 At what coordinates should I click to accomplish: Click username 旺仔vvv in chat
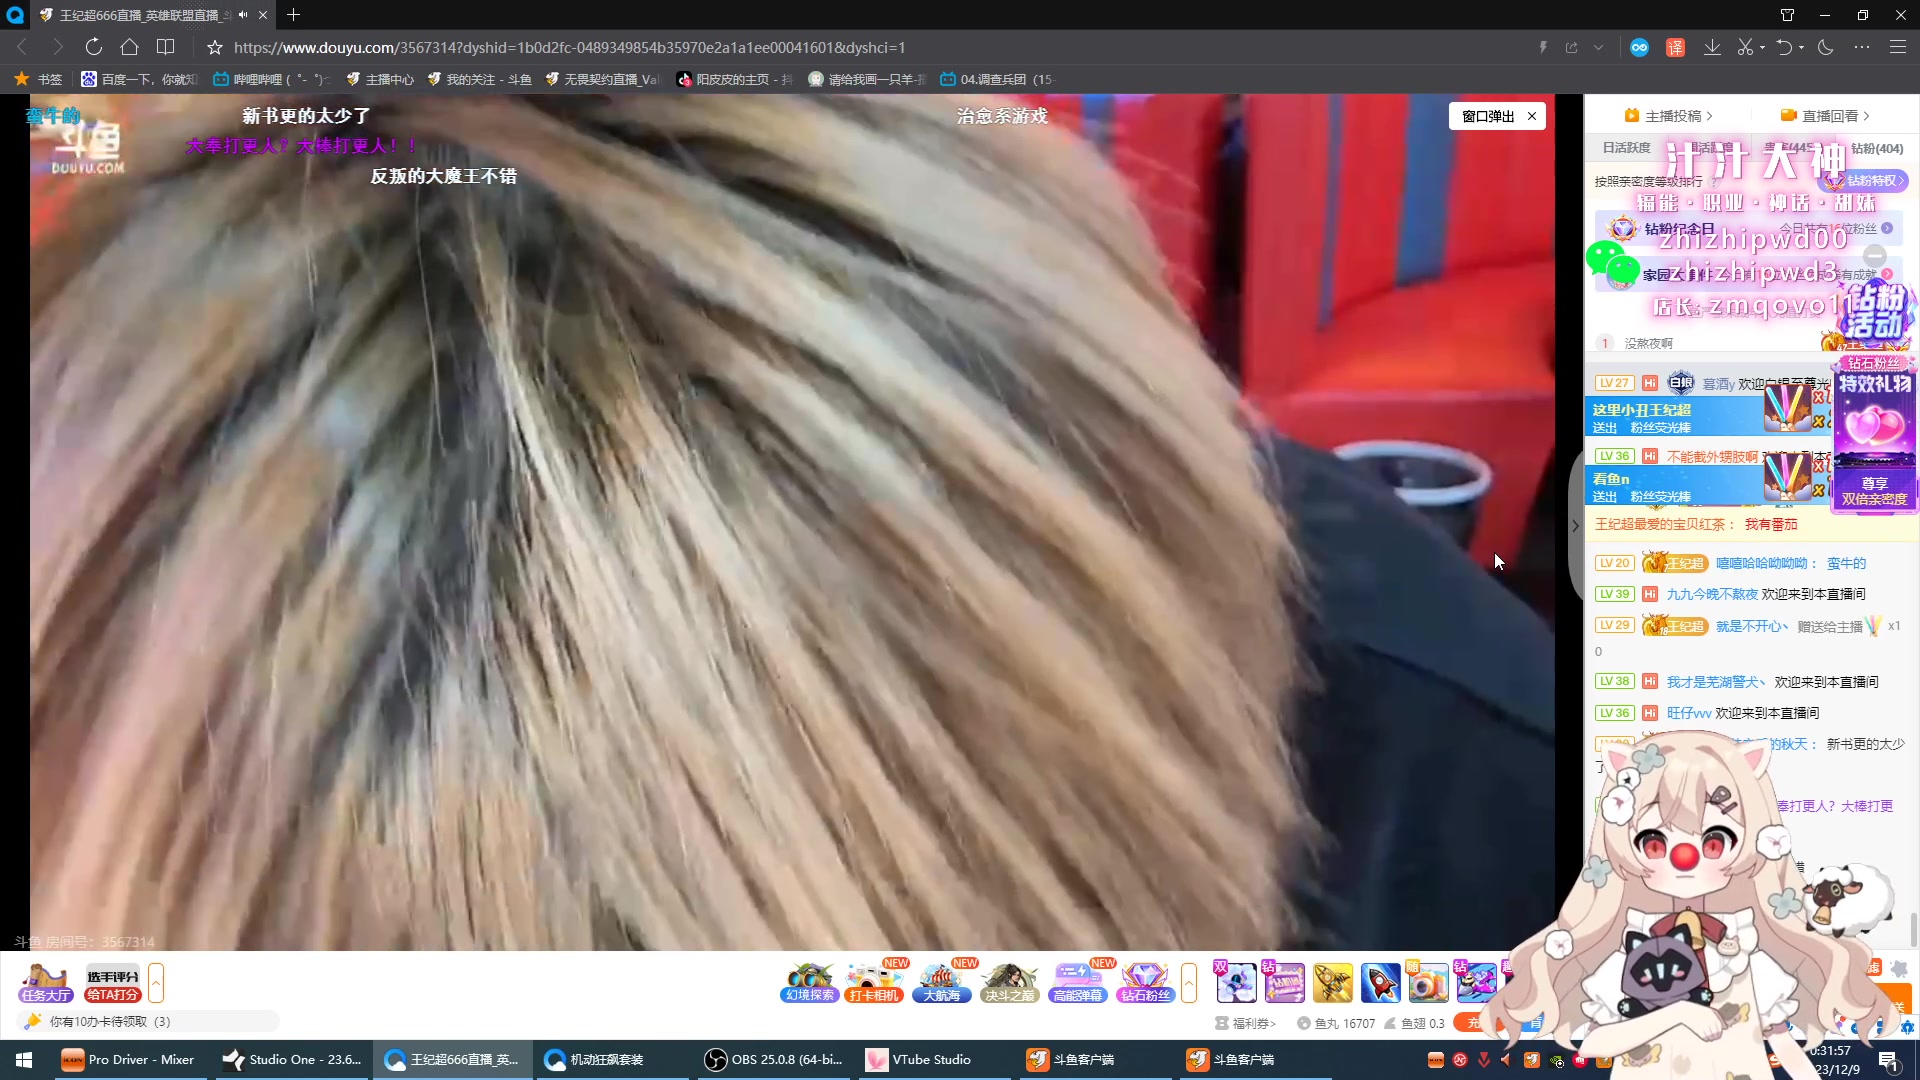[1689, 713]
